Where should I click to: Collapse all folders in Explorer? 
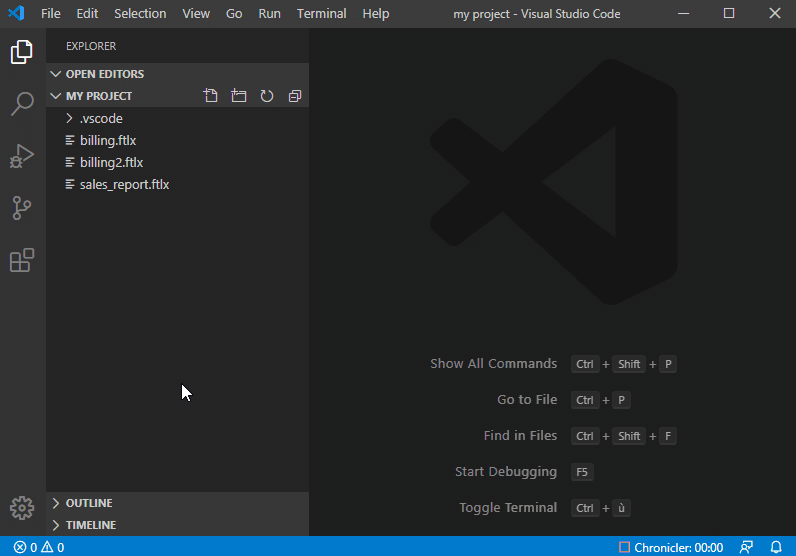[295, 96]
